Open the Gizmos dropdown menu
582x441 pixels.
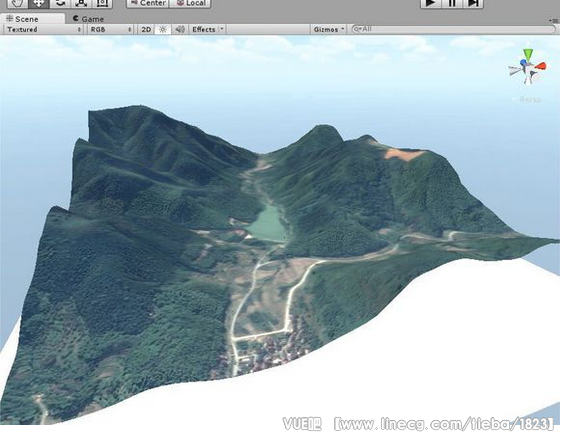[328, 29]
